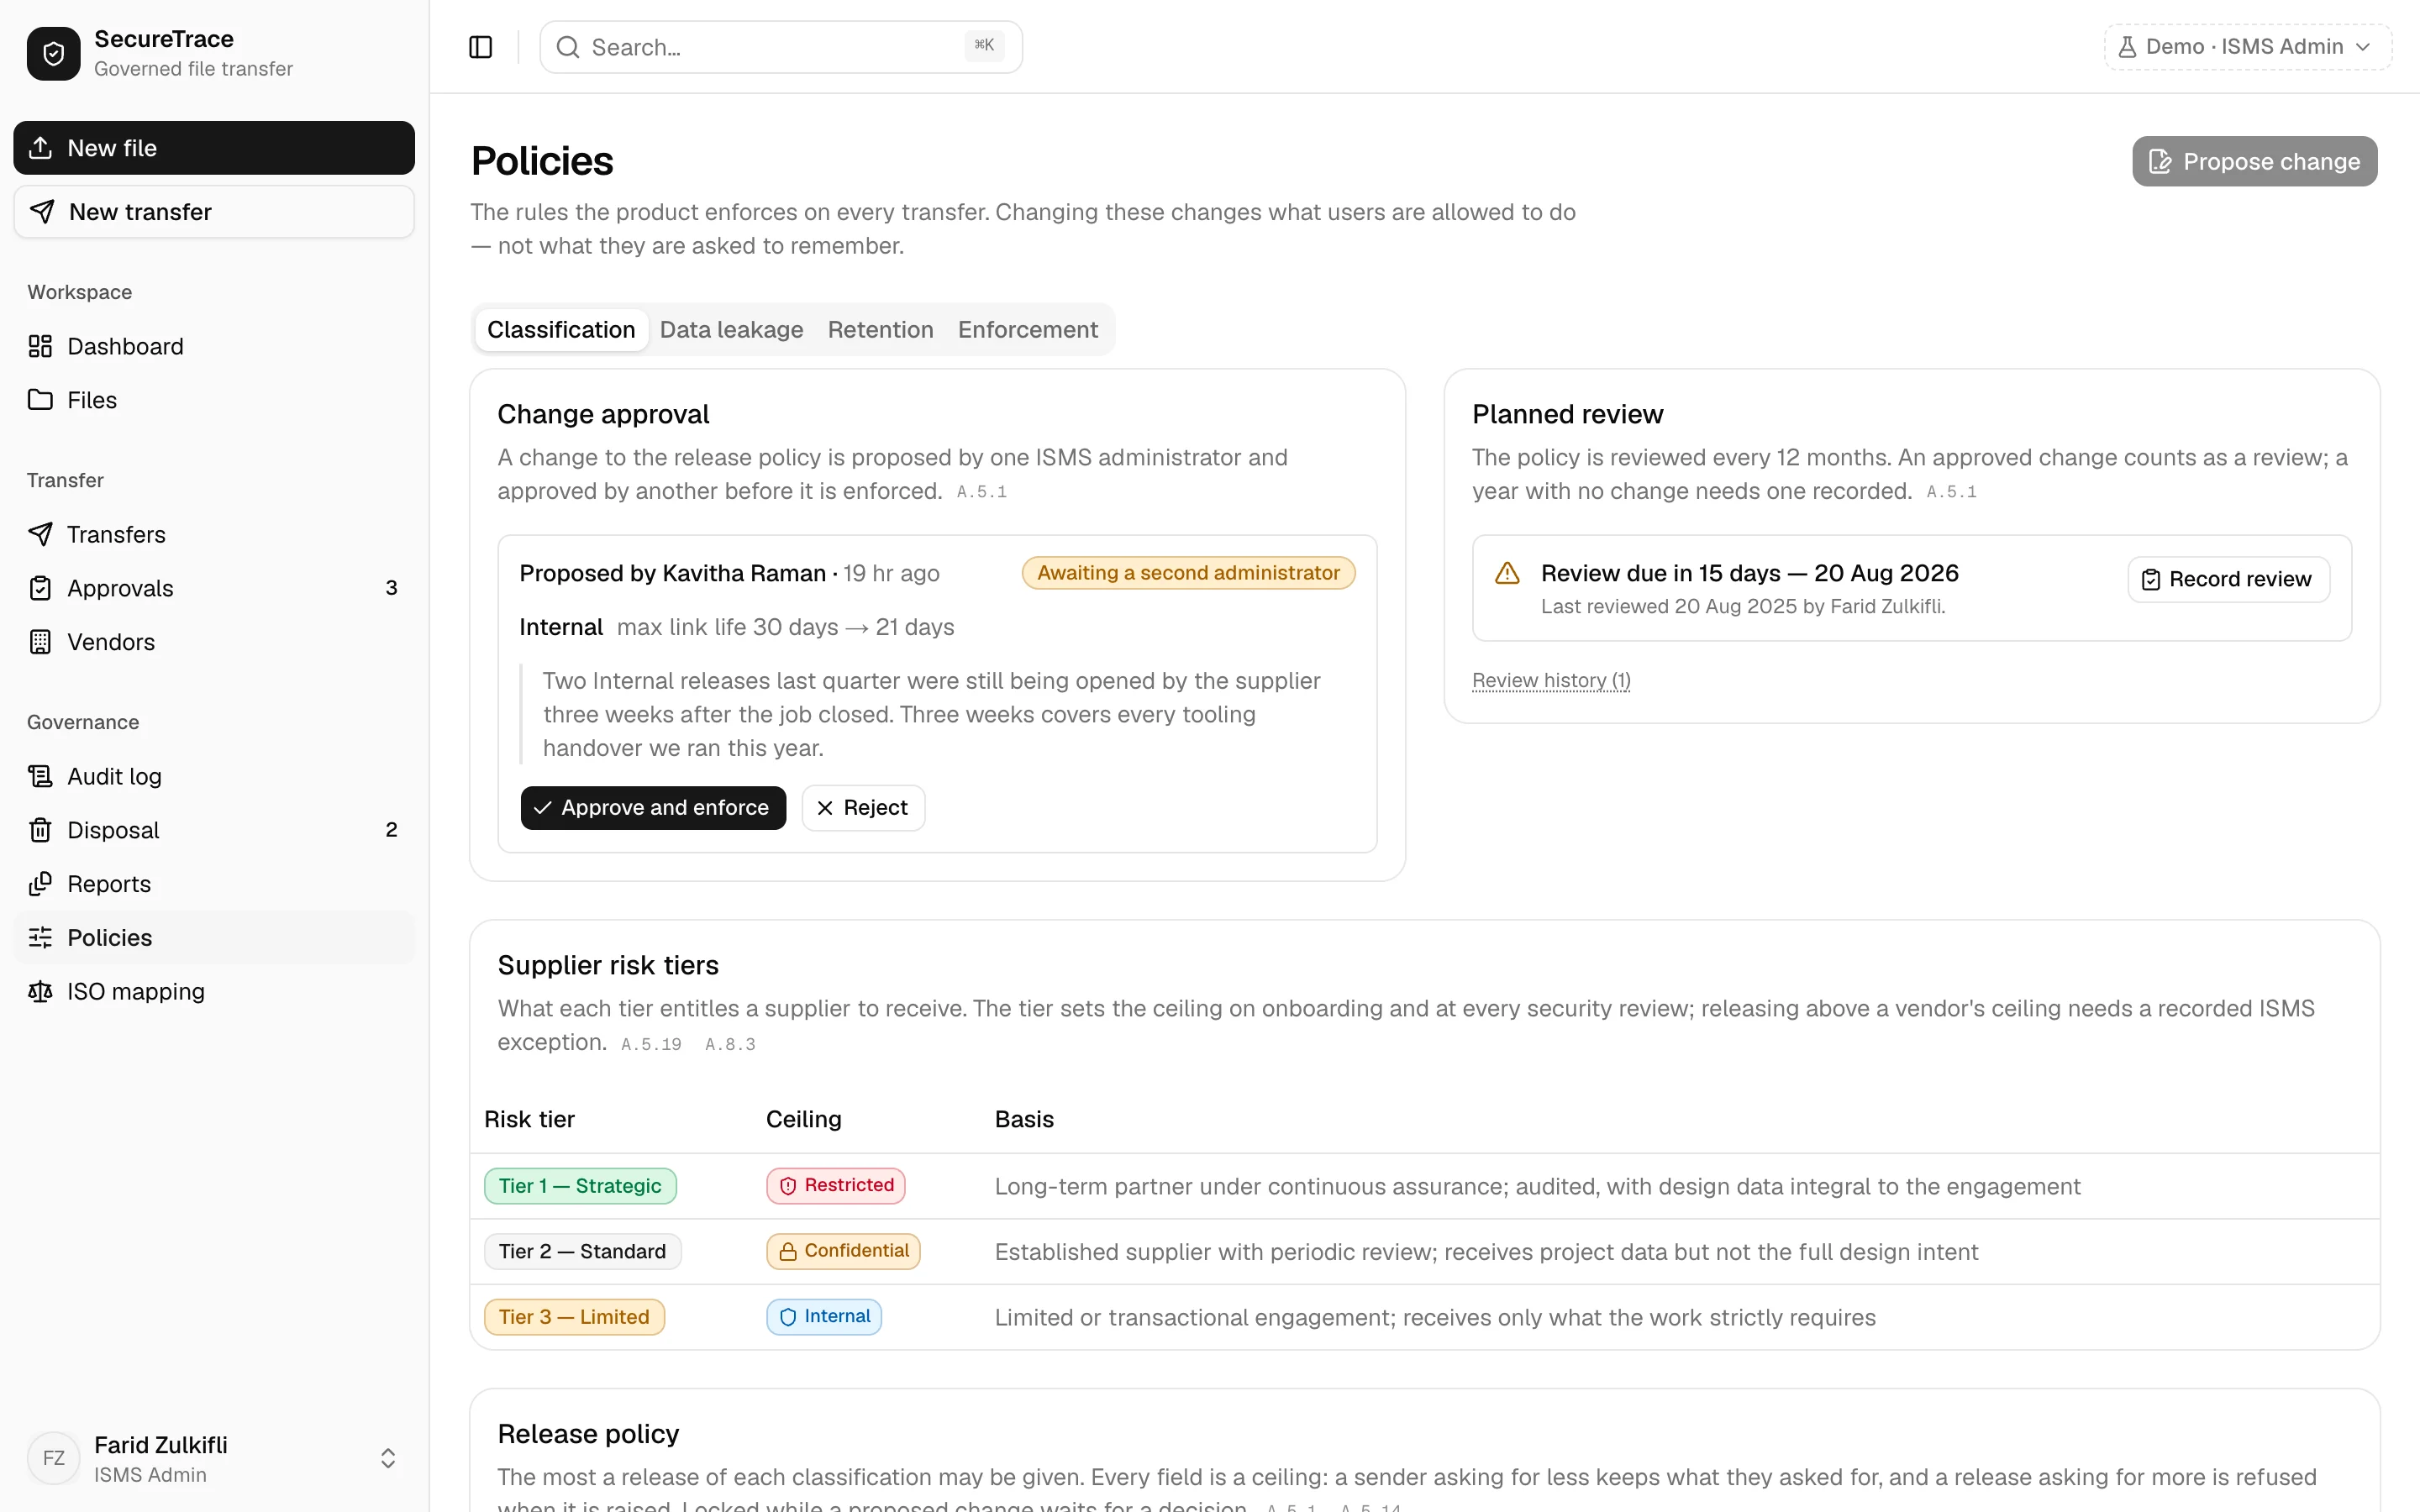Open the ISO mapping page
Viewport: 2420px width, 1512px height.
(214, 992)
